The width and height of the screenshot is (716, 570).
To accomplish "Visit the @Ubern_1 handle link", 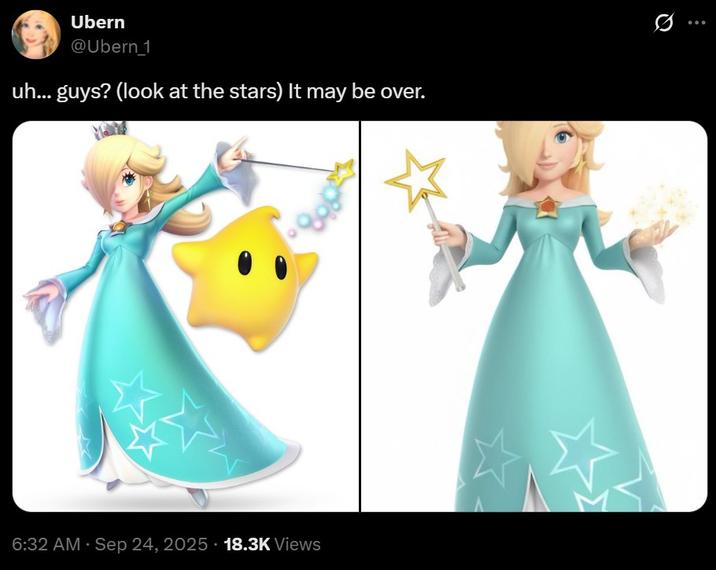I will tap(111, 46).
